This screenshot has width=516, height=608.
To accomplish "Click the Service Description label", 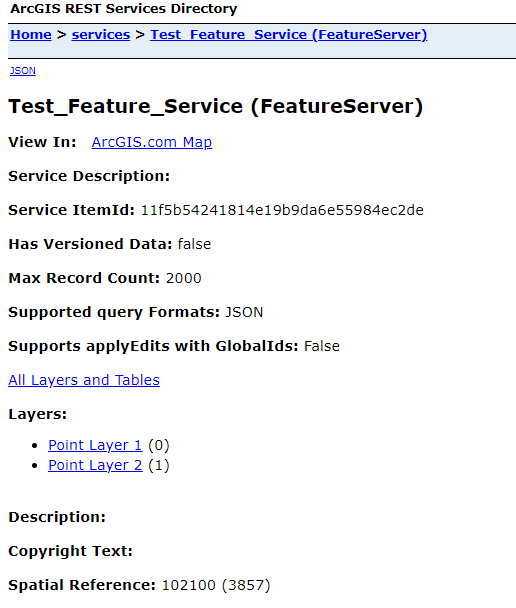I will 89,176.
